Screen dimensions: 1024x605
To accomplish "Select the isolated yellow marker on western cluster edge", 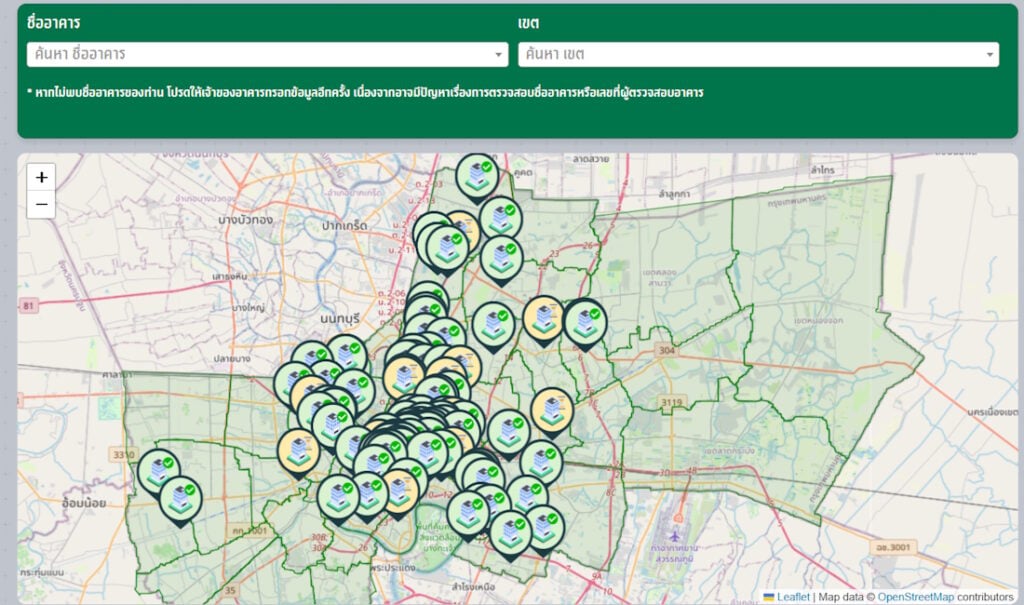I will tap(298, 449).
